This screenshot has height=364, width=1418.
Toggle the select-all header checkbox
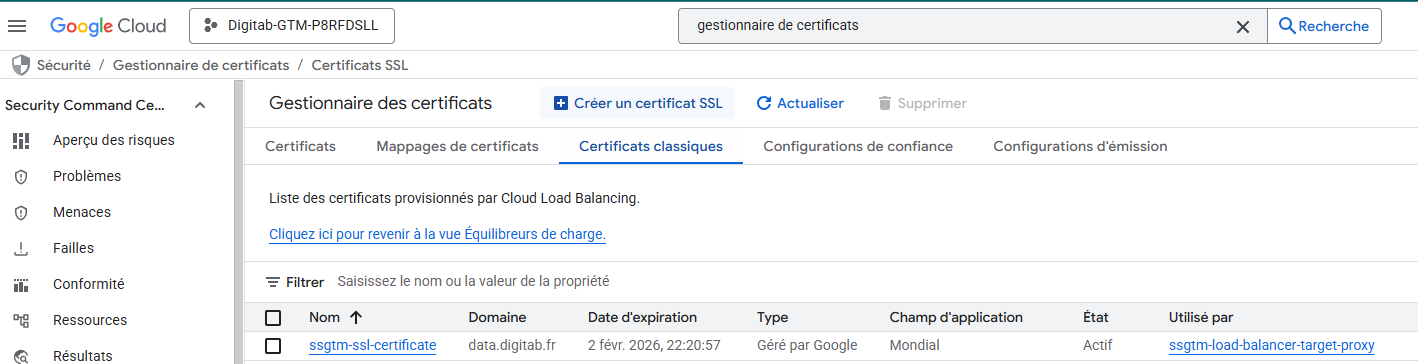click(273, 318)
